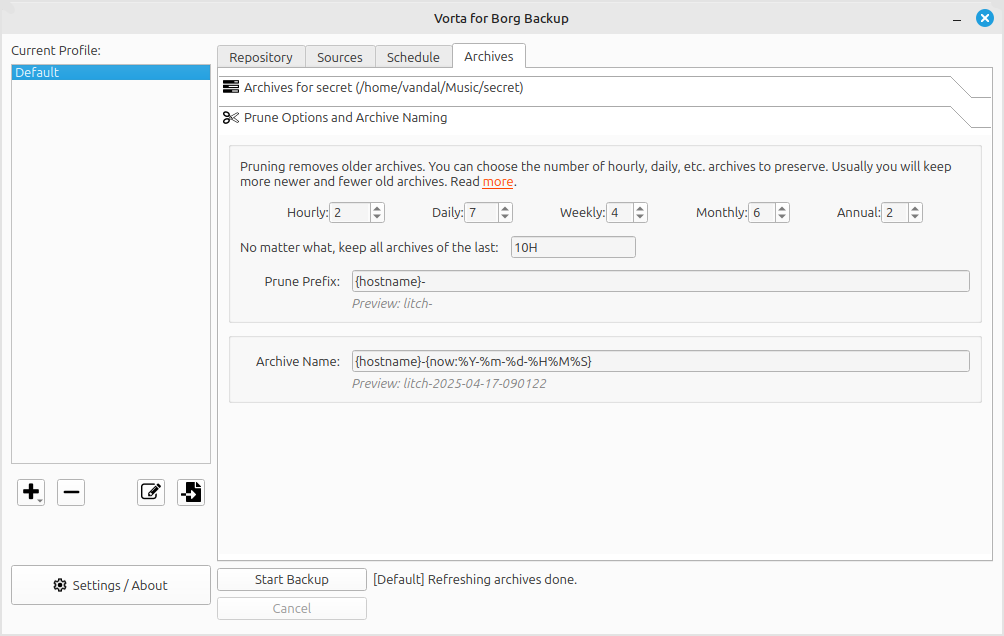1004x636 pixels.
Task: Focus the Archive Name input field
Action: tap(660, 361)
